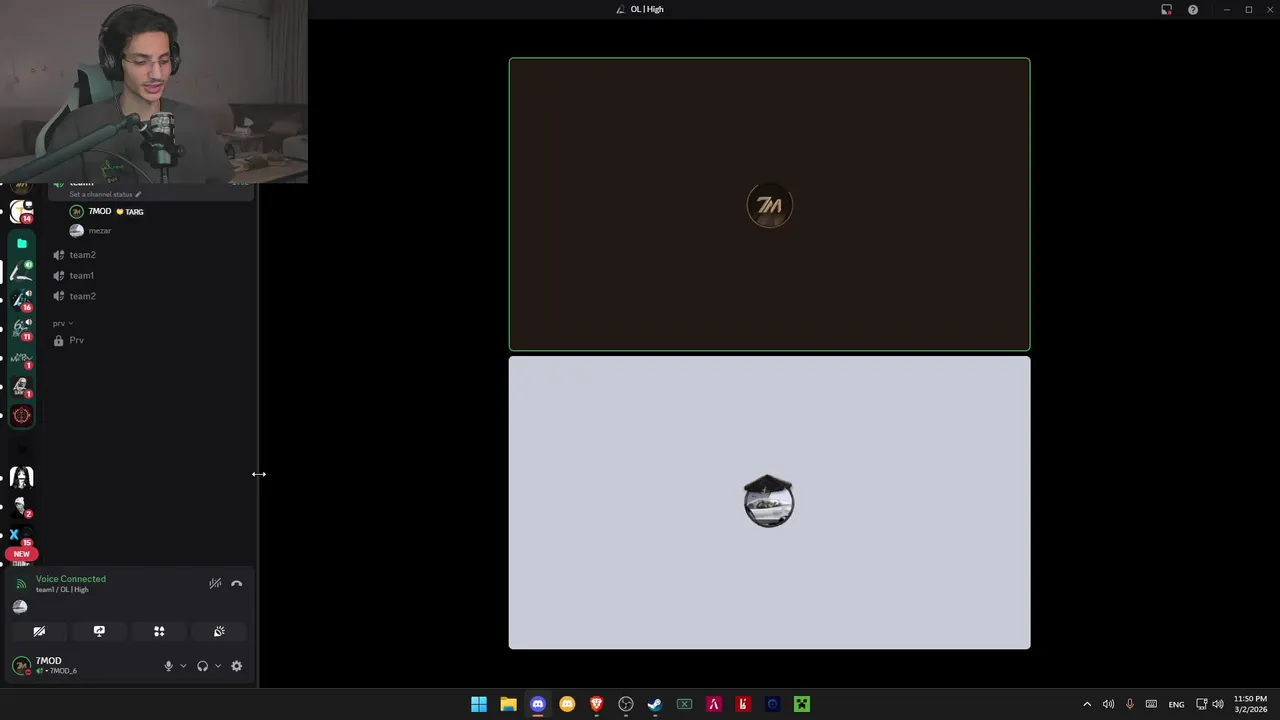Open Voice Connected details
Image resolution: width=1280 pixels, height=720 pixels.
pyautogui.click(x=70, y=579)
